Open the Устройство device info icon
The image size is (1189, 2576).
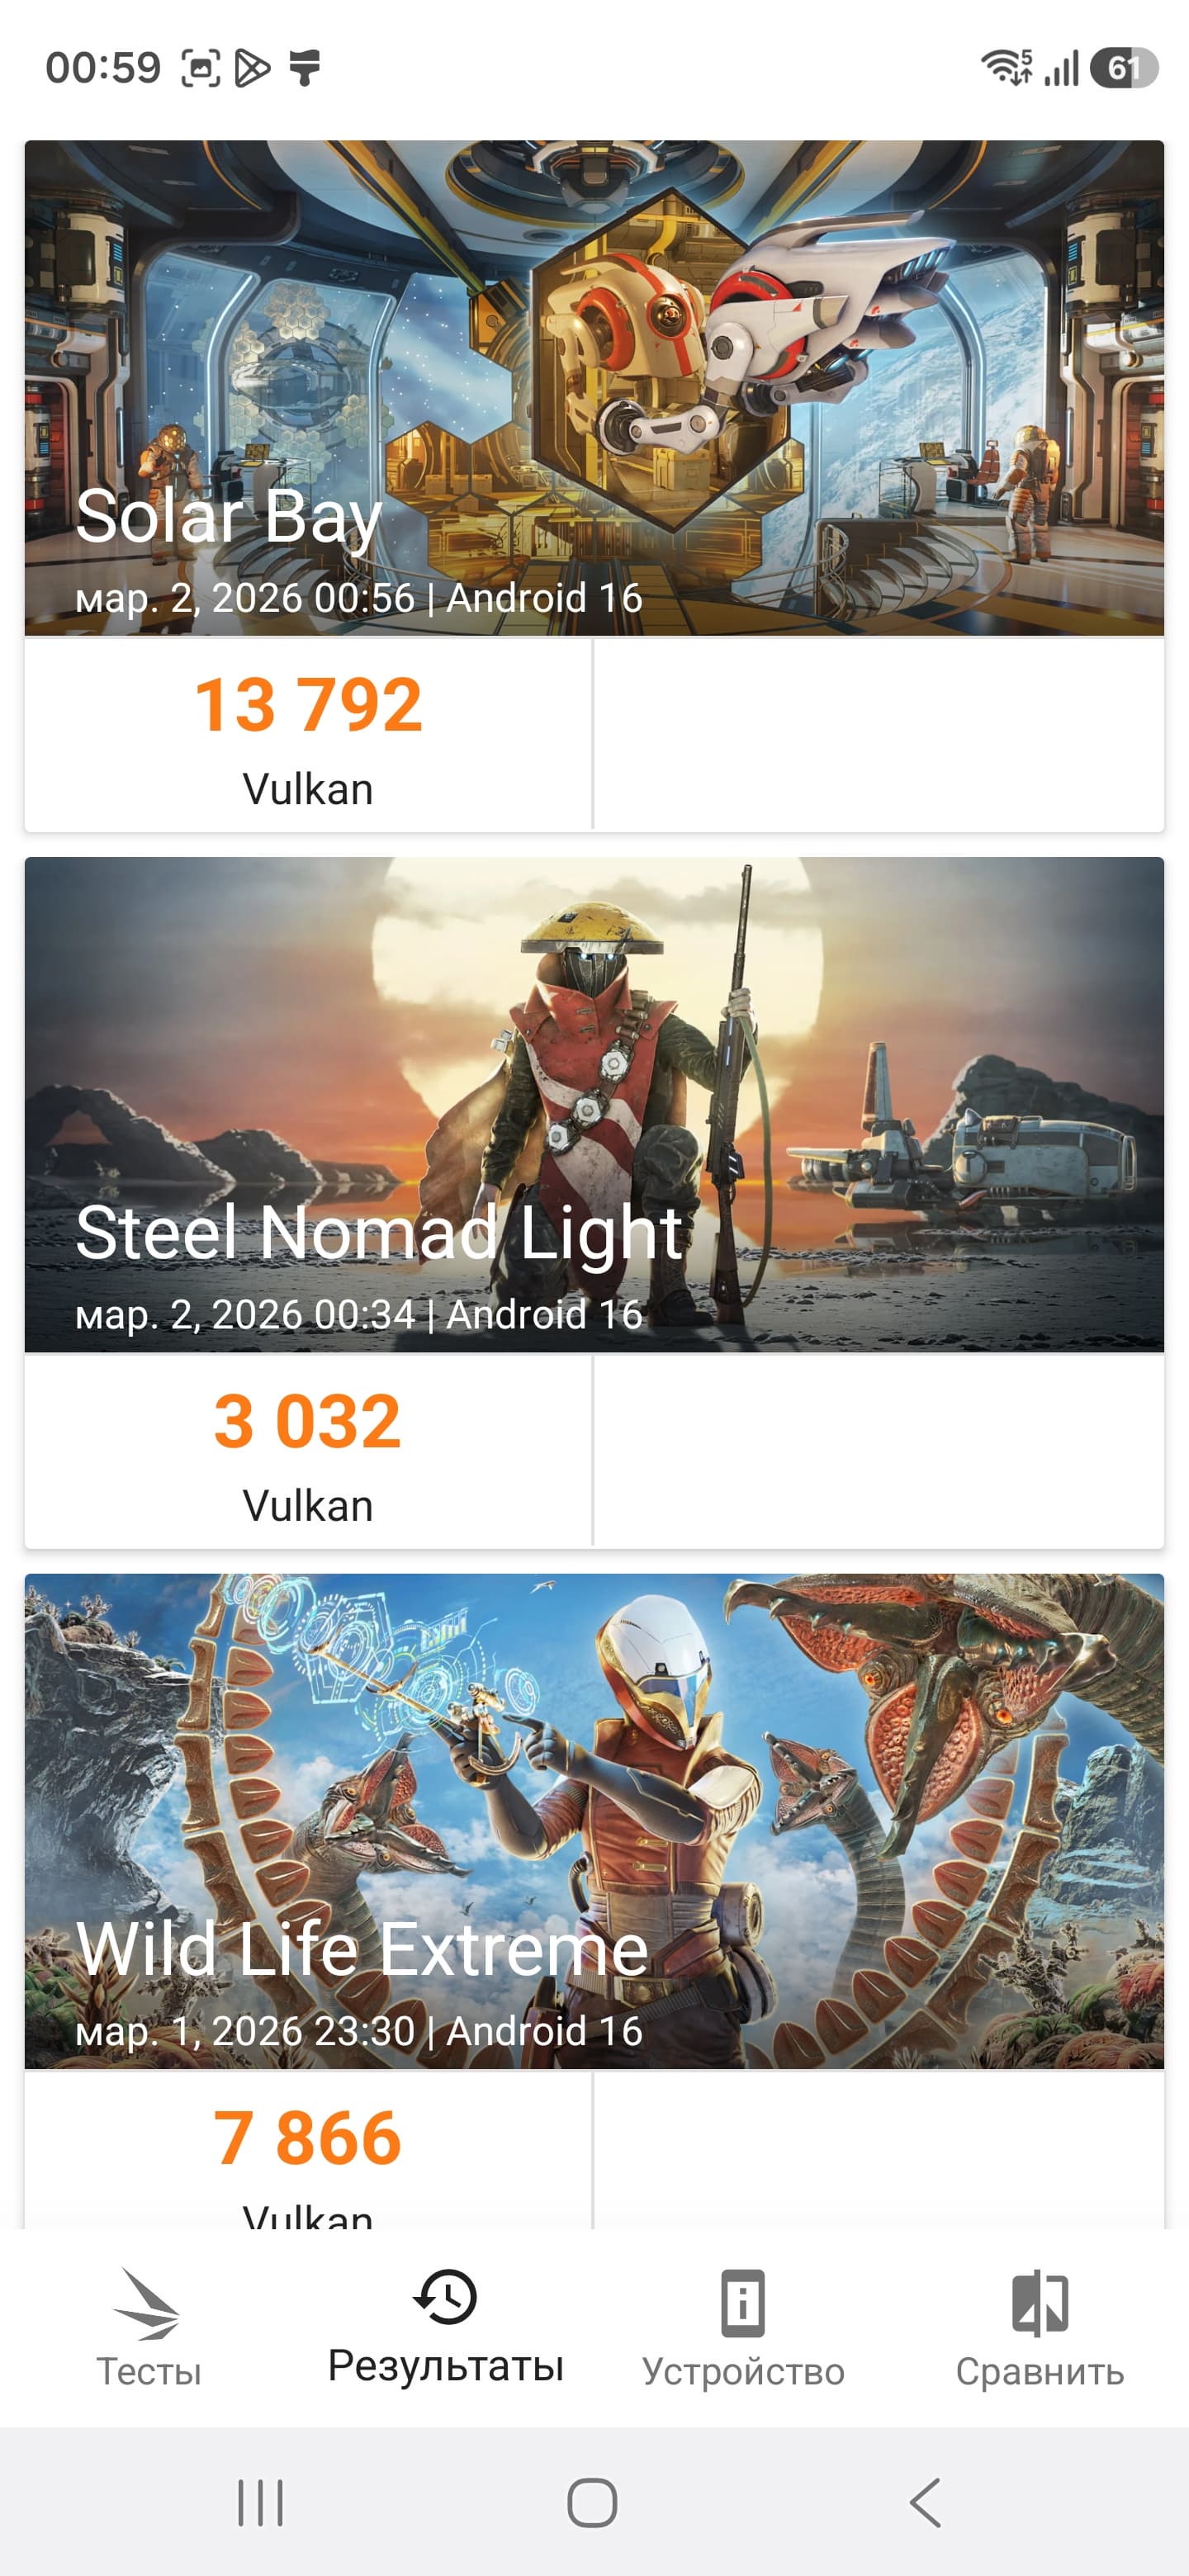pos(743,2302)
